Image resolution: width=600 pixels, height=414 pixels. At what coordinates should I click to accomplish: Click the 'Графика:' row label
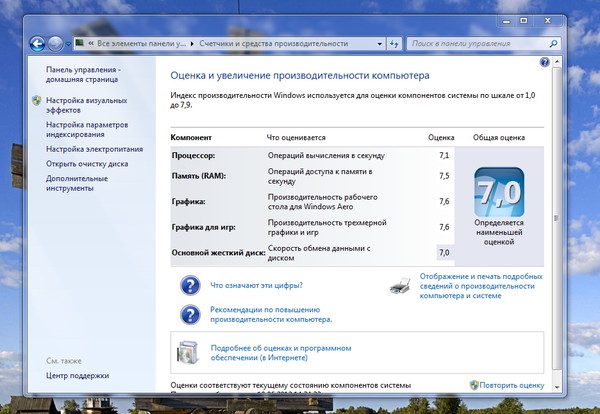coord(188,202)
